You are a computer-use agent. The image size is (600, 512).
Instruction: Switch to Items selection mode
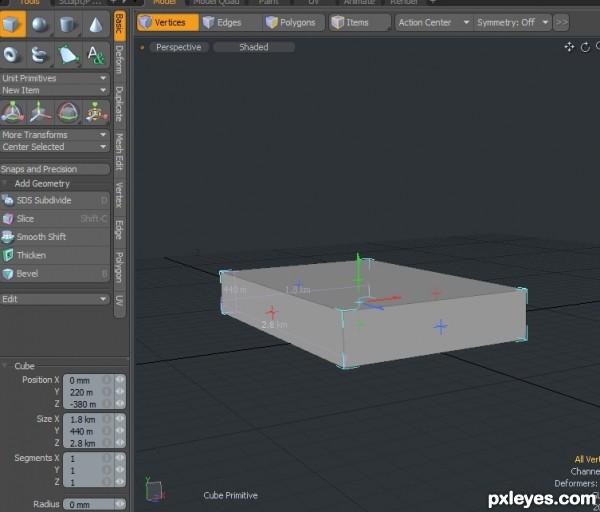[x=360, y=23]
